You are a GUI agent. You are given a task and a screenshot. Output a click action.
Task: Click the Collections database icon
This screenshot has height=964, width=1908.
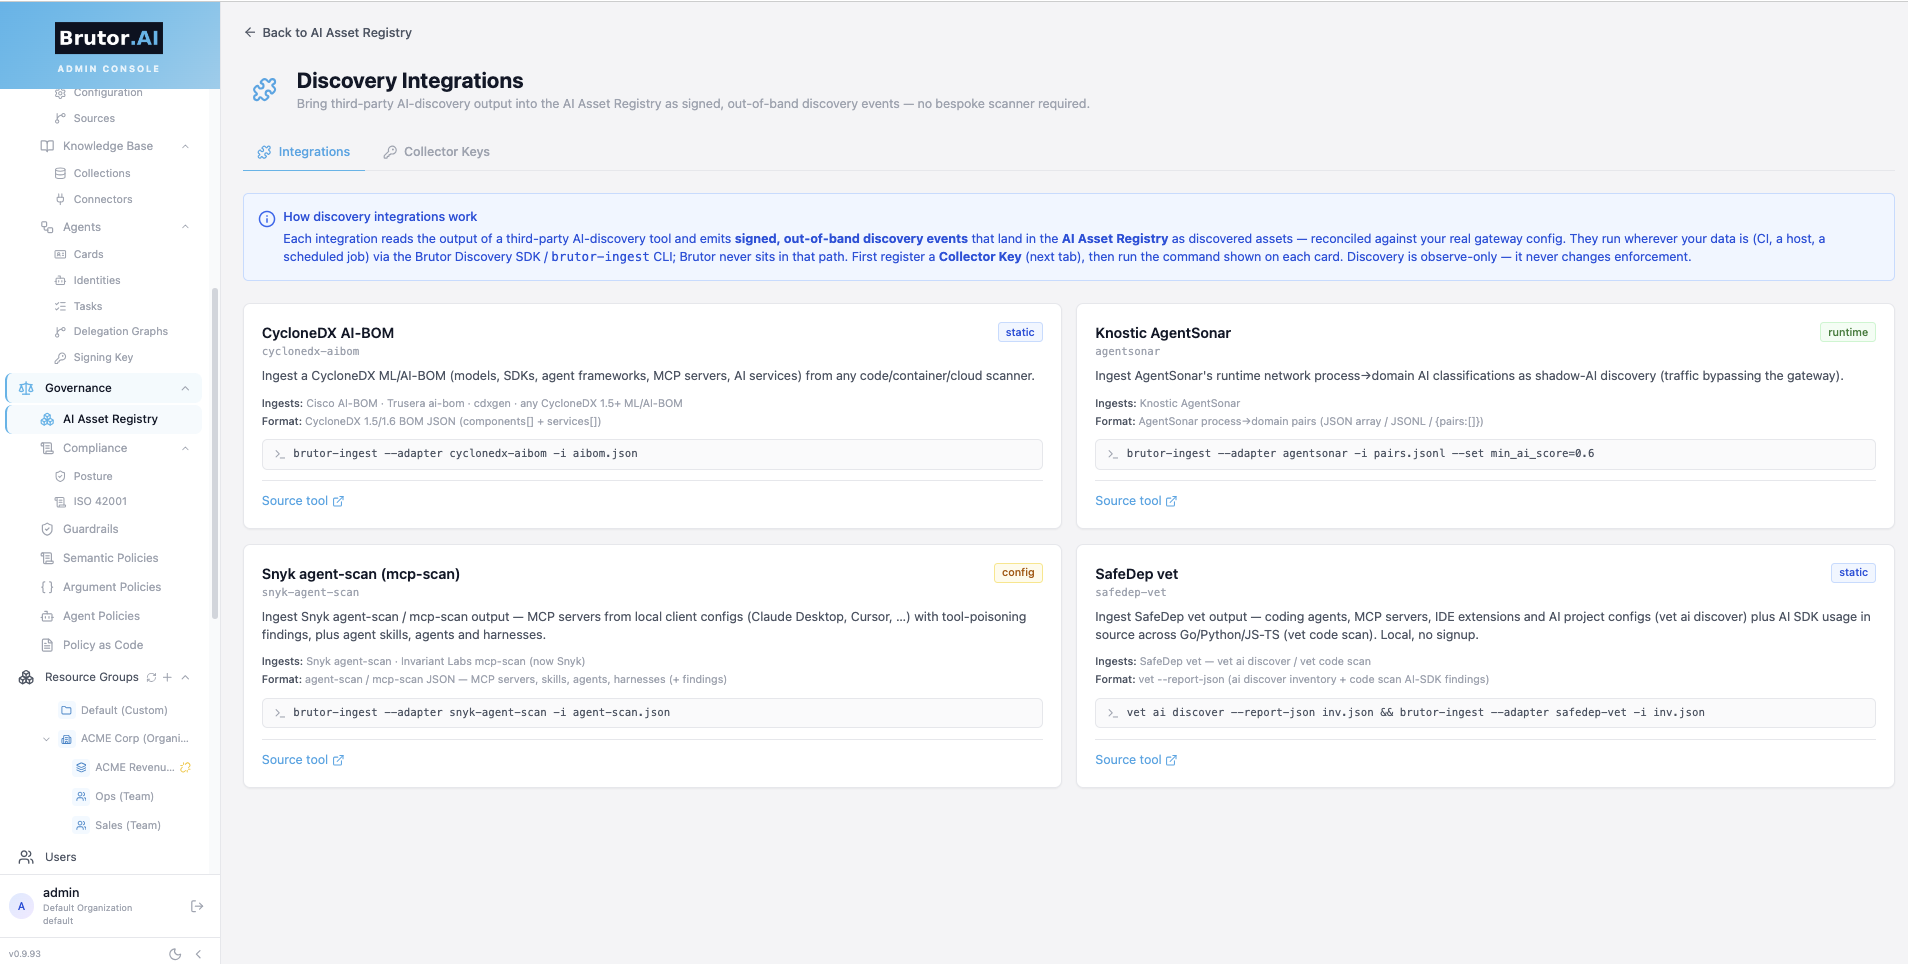60,173
